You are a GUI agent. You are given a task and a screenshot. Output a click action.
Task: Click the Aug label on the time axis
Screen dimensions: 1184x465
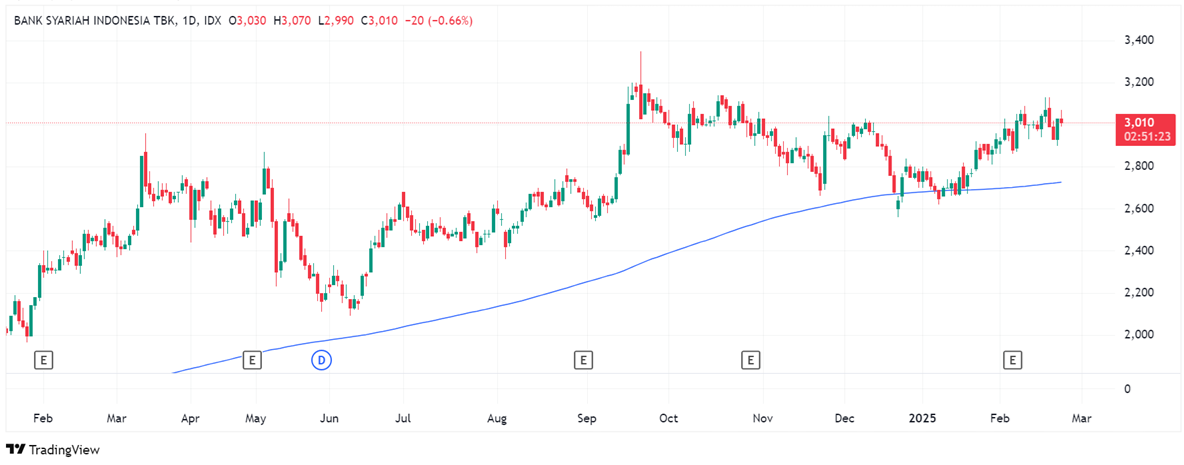(x=496, y=417)
